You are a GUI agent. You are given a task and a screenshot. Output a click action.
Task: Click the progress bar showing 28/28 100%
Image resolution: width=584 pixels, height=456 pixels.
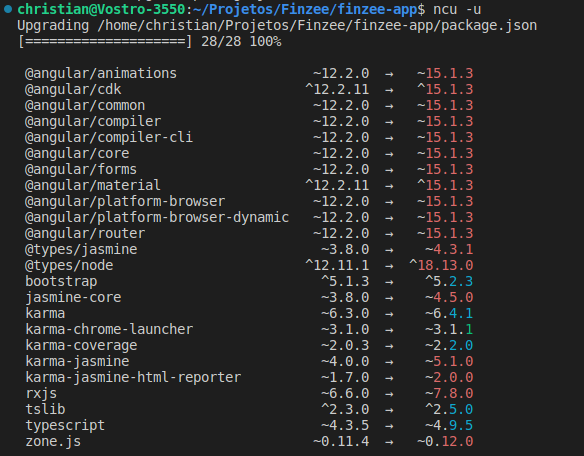tap(150, 42)
